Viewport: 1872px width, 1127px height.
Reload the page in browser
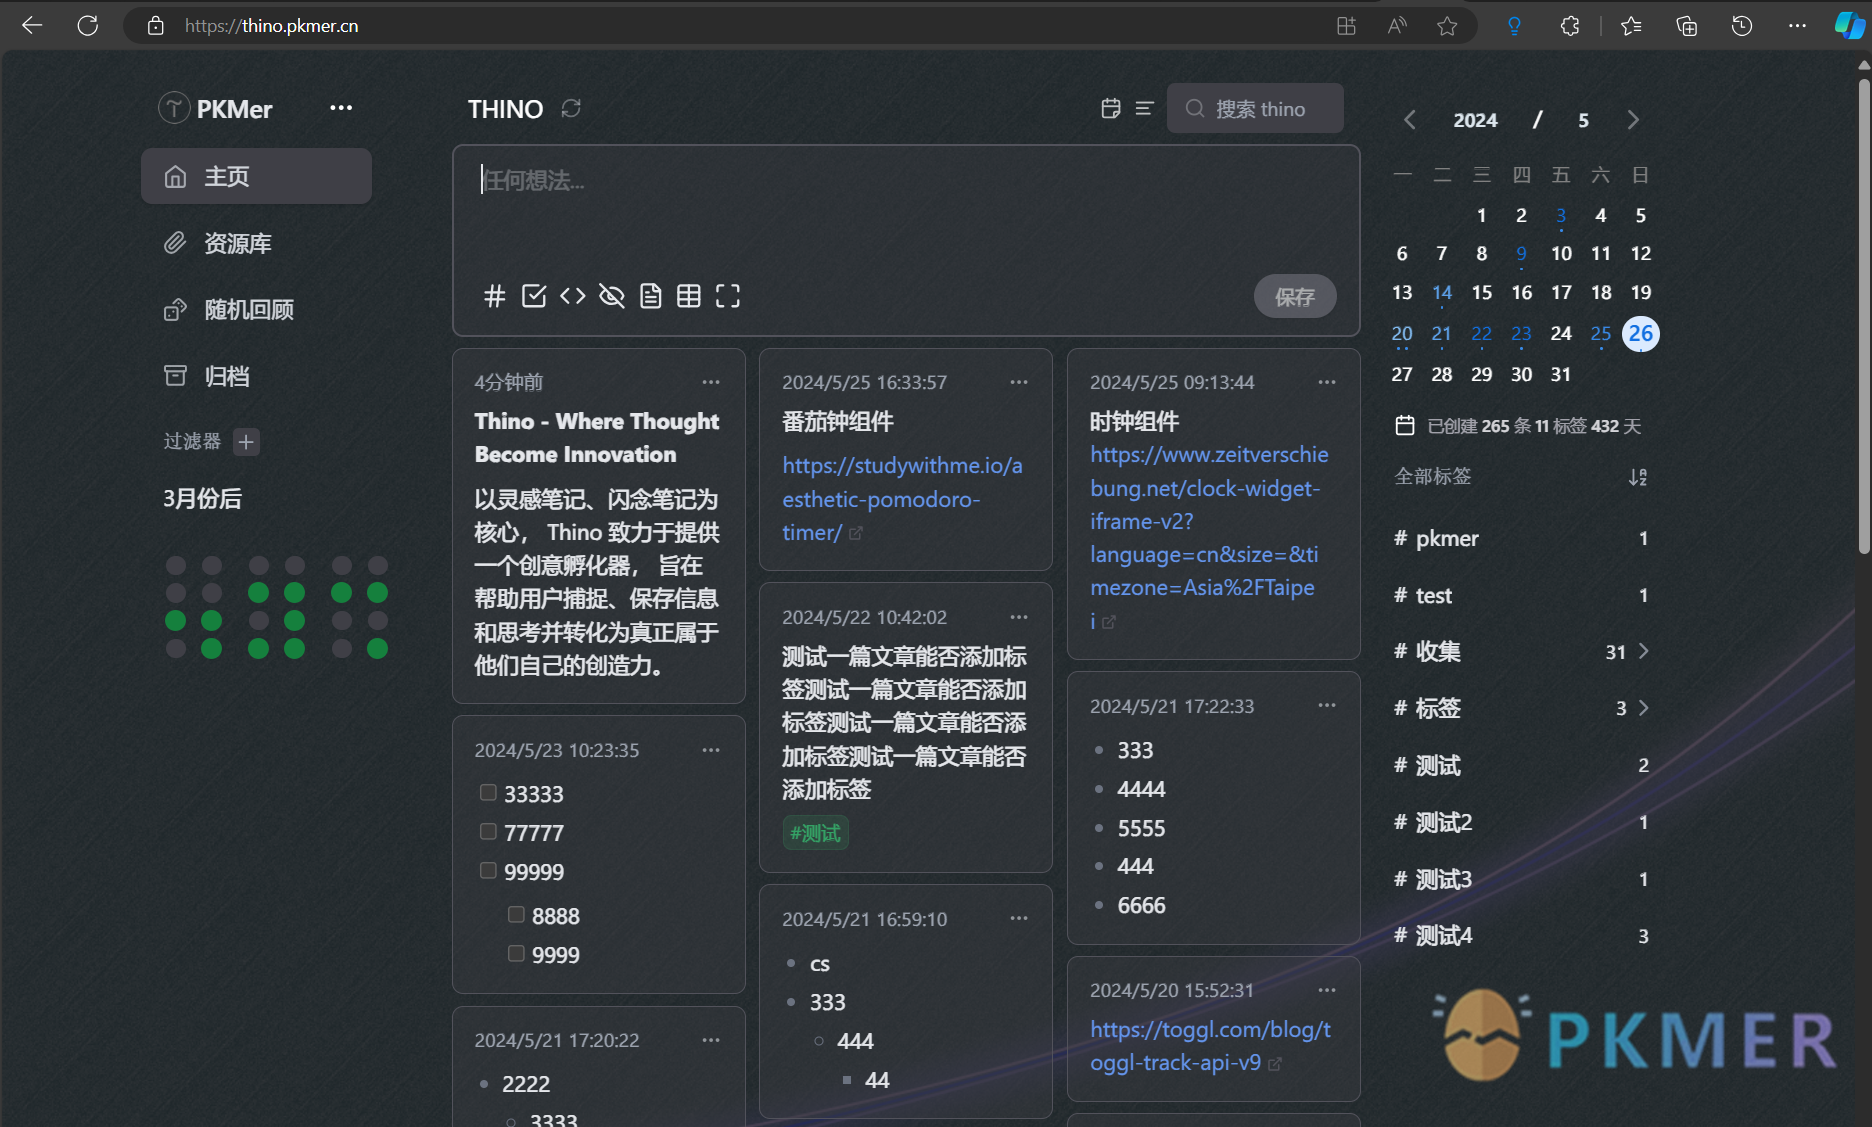point(88,26)
